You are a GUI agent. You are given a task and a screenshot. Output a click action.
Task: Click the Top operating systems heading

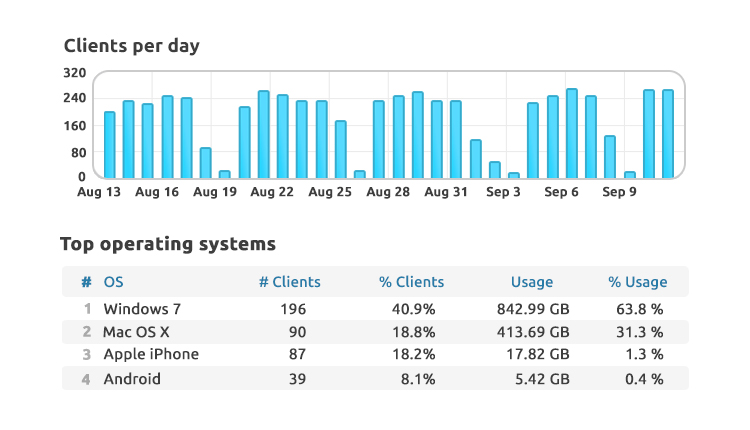click(167, 243)
